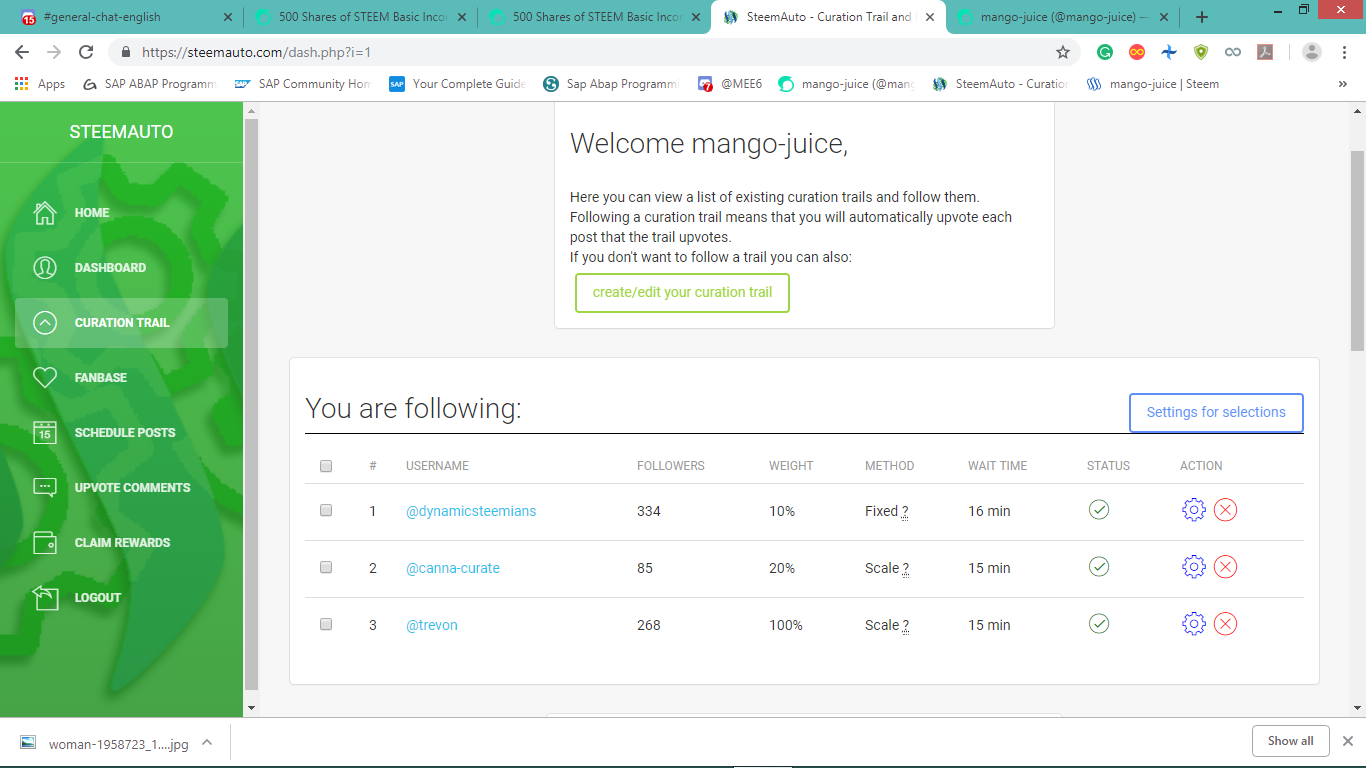Image resolution: width=1366 pixels, height=768 pixels.
Task: Click the Logout door icon
Action: tap(45, 597)
